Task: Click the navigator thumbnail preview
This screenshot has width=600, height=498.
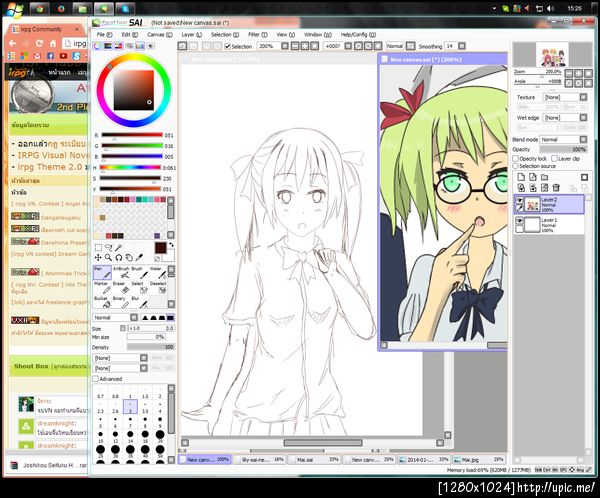Action: coord(551,55)
